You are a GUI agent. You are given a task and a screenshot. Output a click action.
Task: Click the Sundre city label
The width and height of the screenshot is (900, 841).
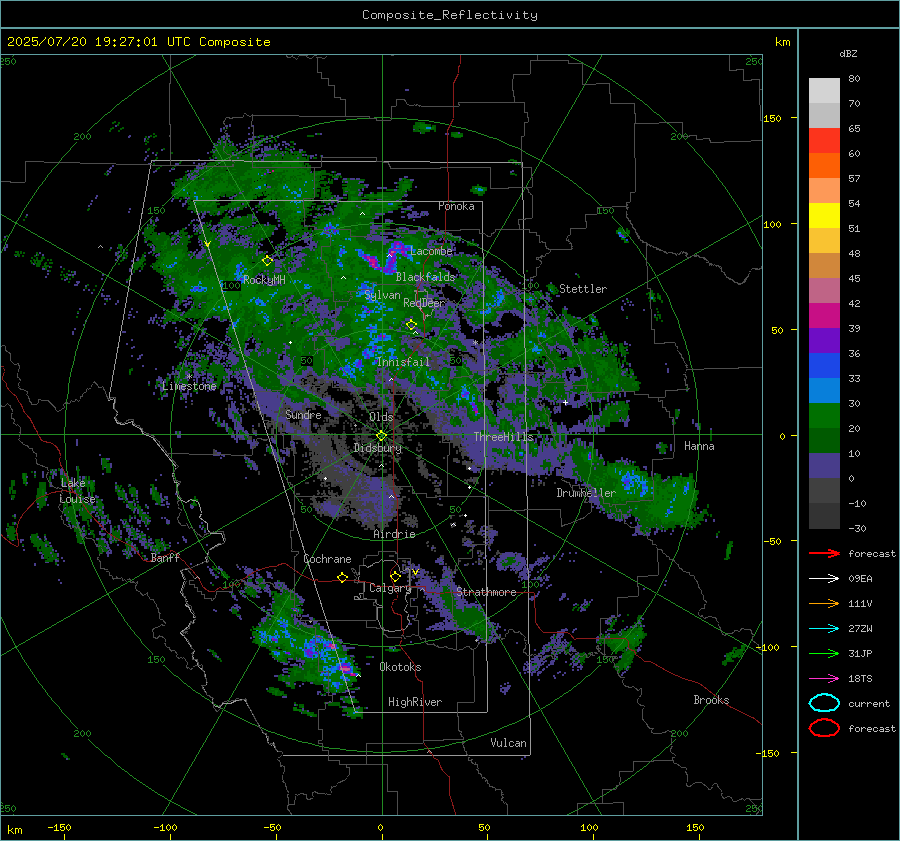(304, 414)
